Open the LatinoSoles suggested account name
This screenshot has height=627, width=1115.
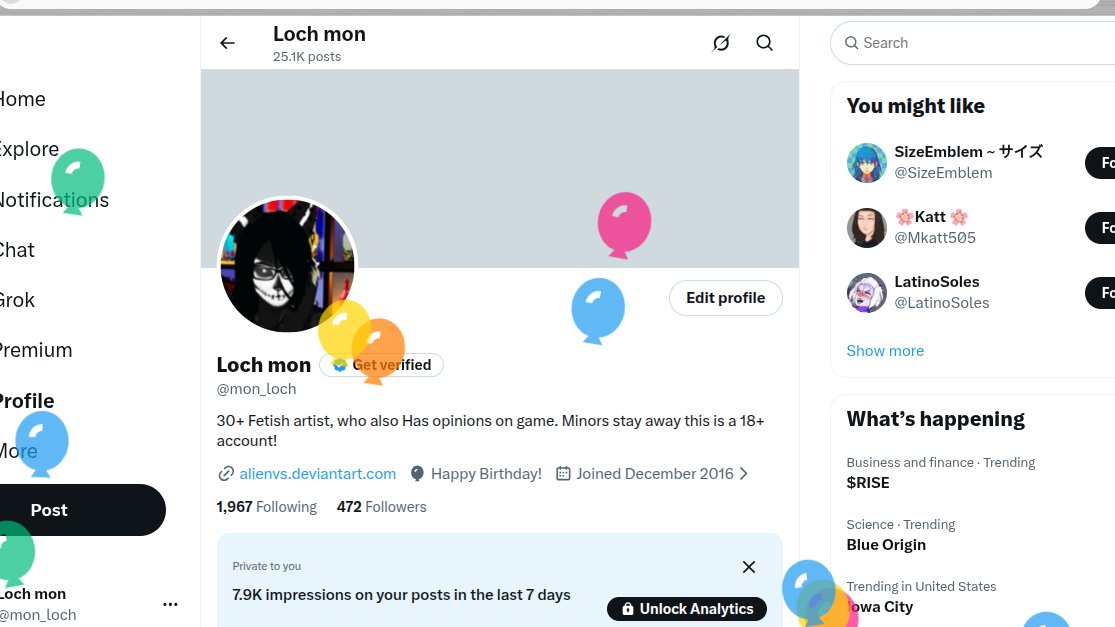(937, 282)
